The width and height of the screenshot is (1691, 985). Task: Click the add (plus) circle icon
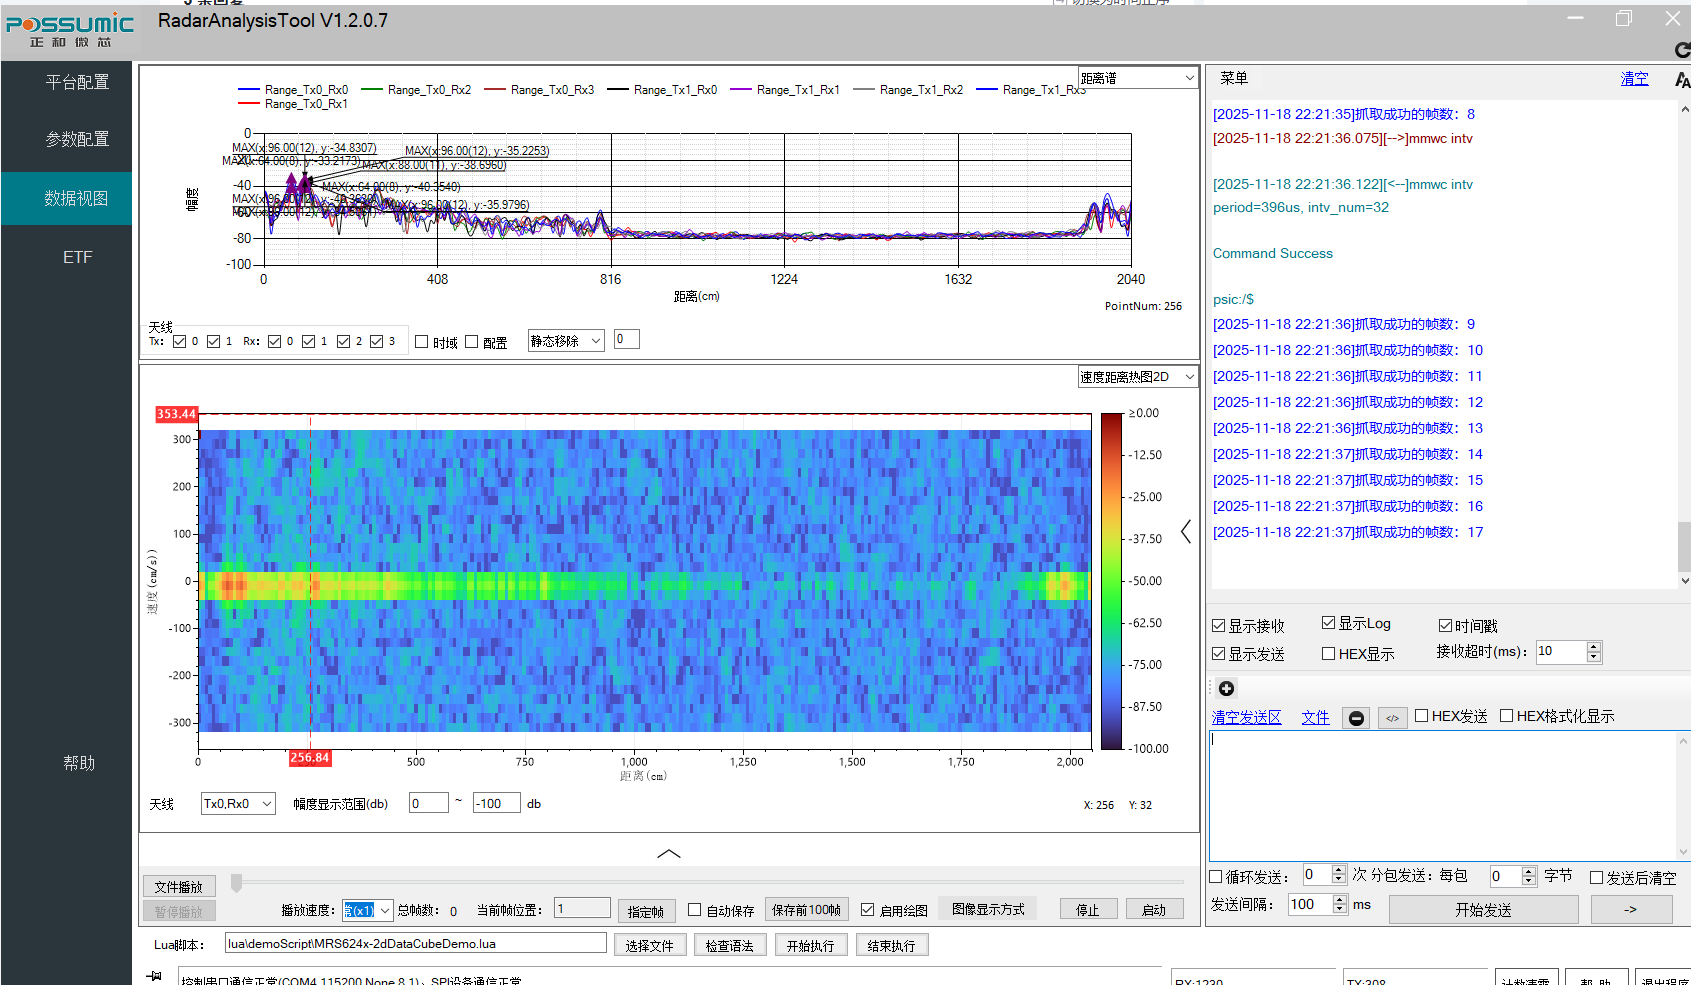tap(1226, 688)
